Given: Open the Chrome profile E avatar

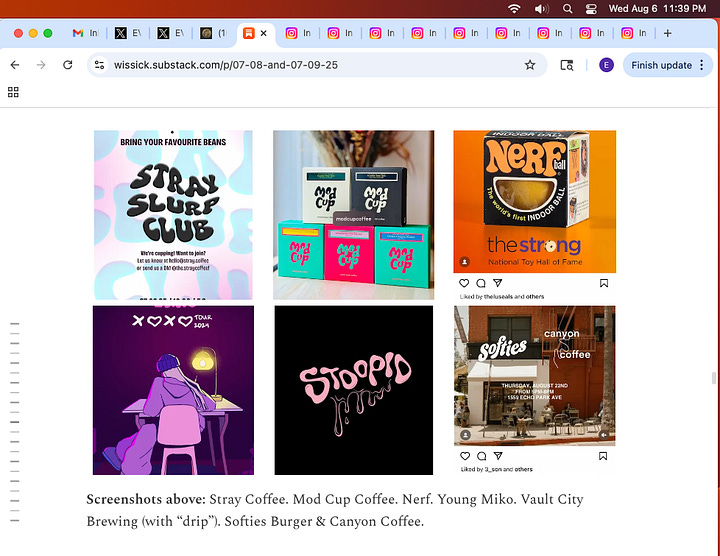Looking at the screenshot, I should coord(606,65).
